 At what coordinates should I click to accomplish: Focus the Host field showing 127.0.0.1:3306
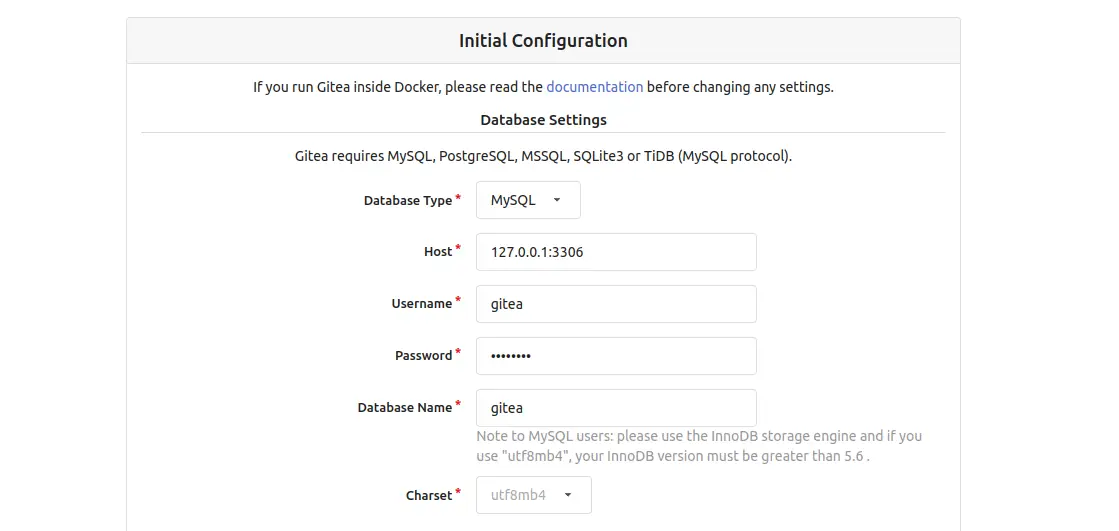click(x=616, y=252)
